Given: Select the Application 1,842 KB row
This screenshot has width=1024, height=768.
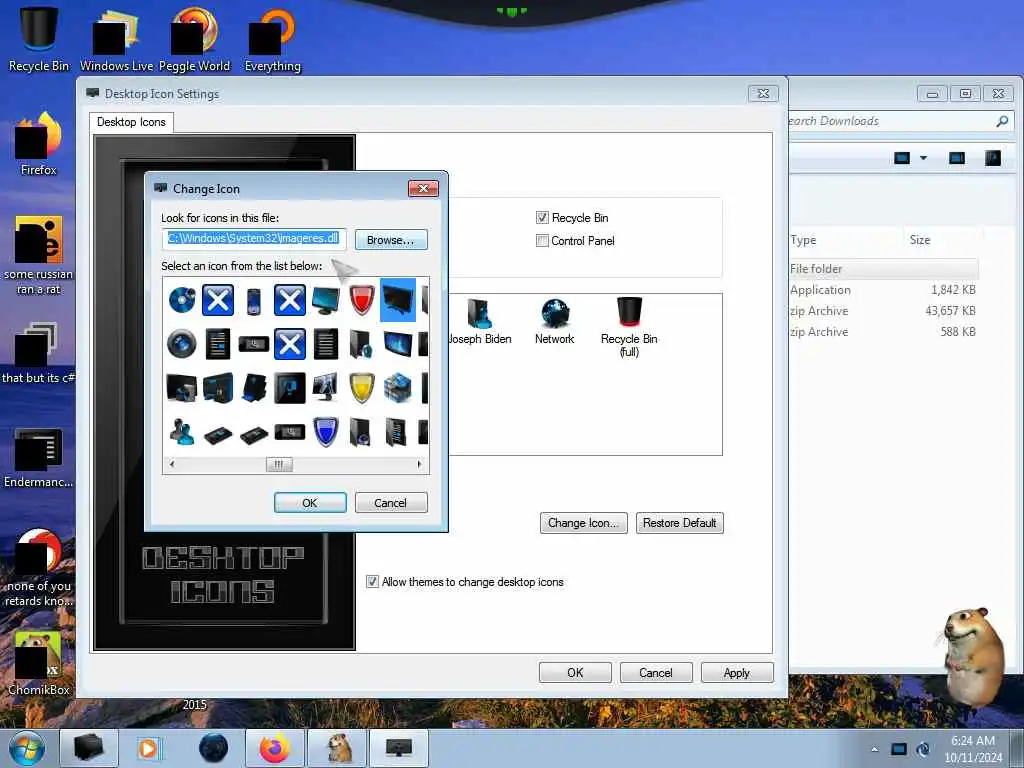Looking at the screenshot, I should point(884,290).
